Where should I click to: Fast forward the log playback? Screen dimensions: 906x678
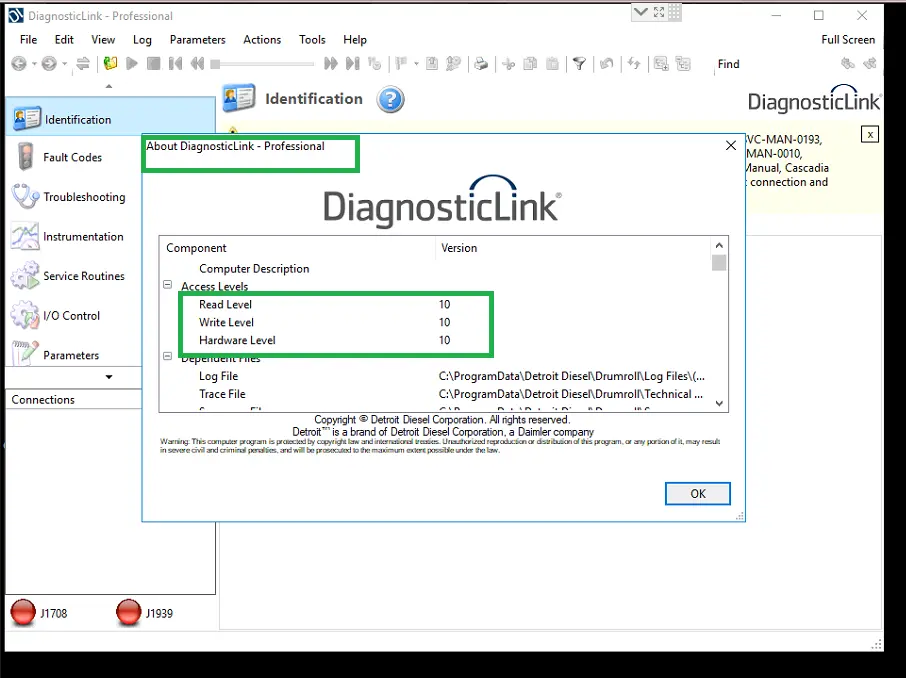(x=331, y=64)
